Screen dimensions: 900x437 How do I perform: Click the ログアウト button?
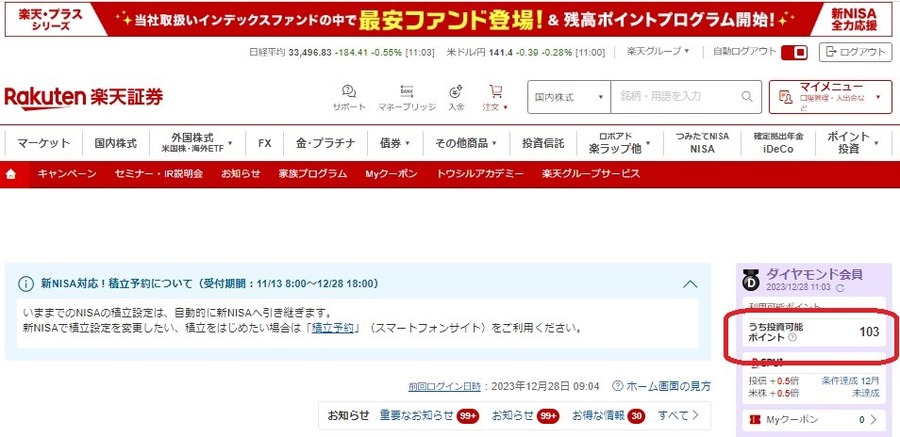[855, 52]
